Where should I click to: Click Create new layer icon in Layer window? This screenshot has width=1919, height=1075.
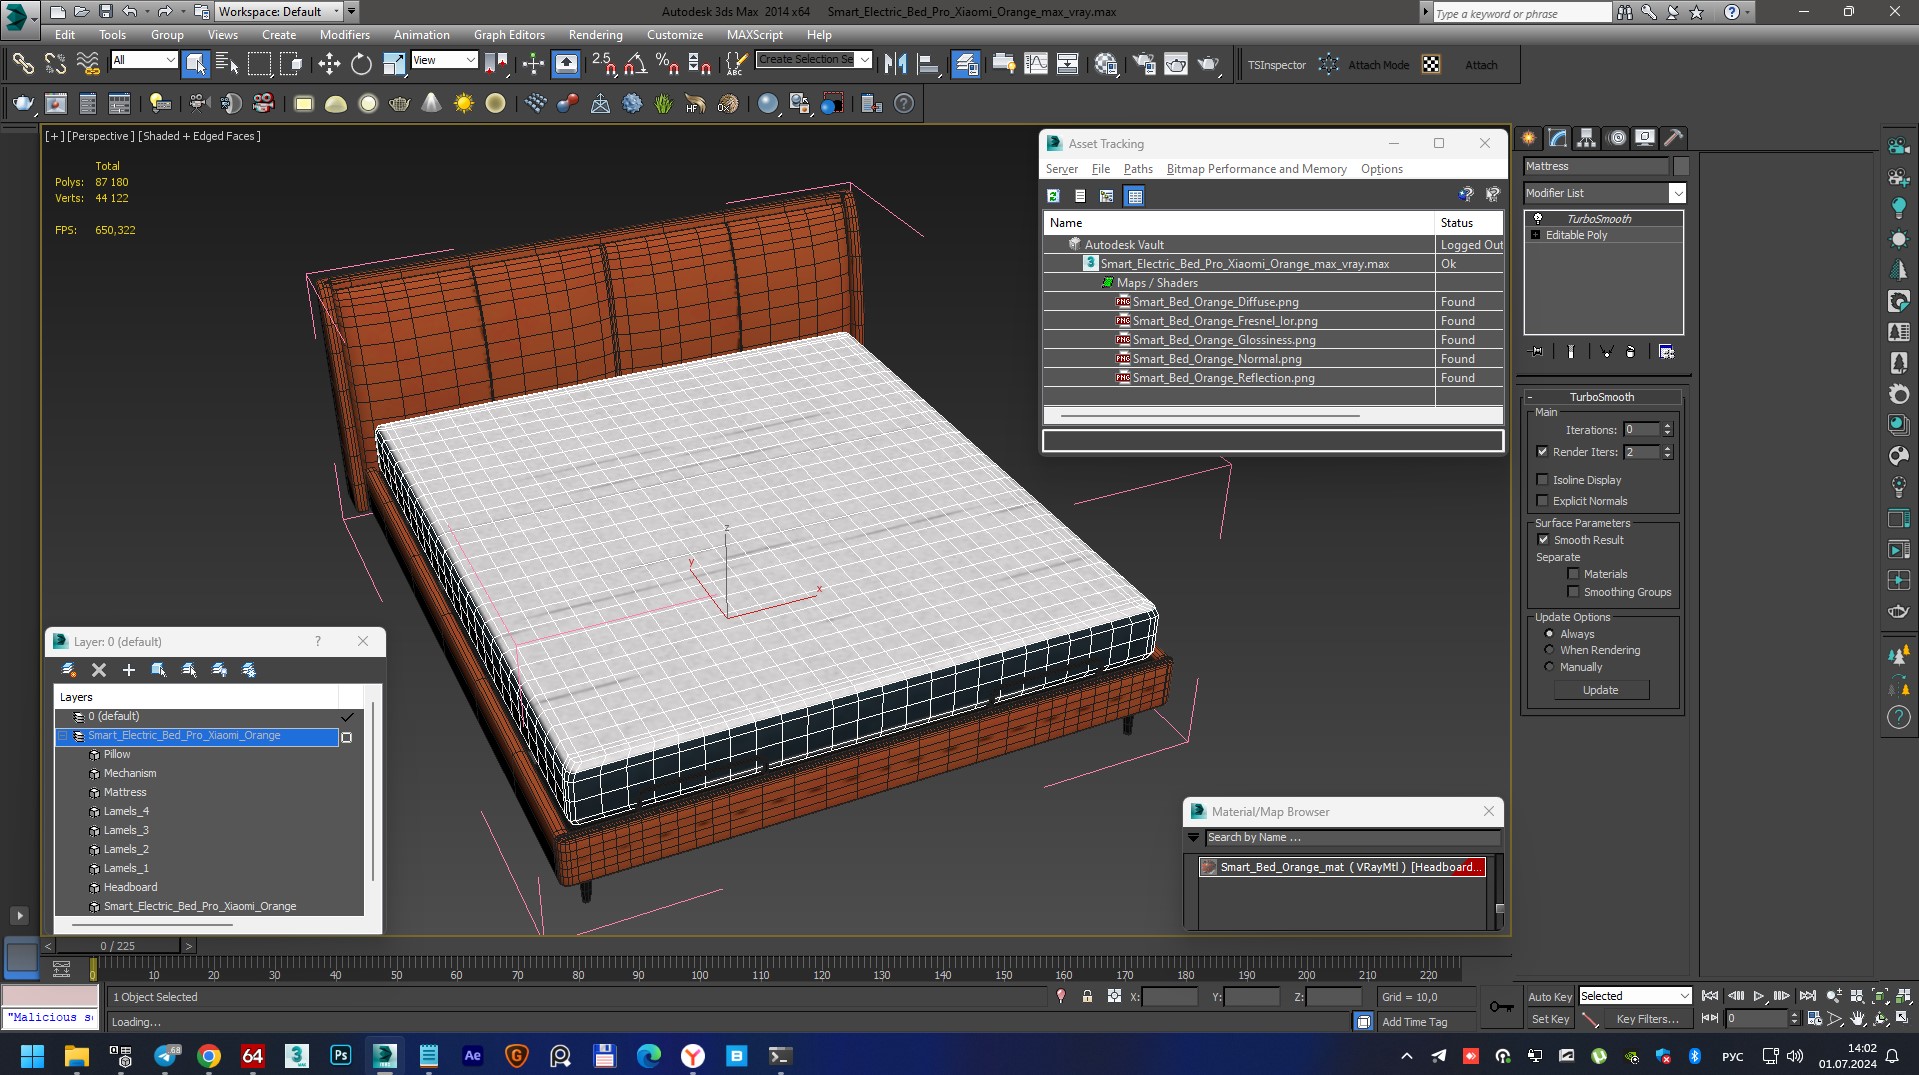[x=68, y=670]
